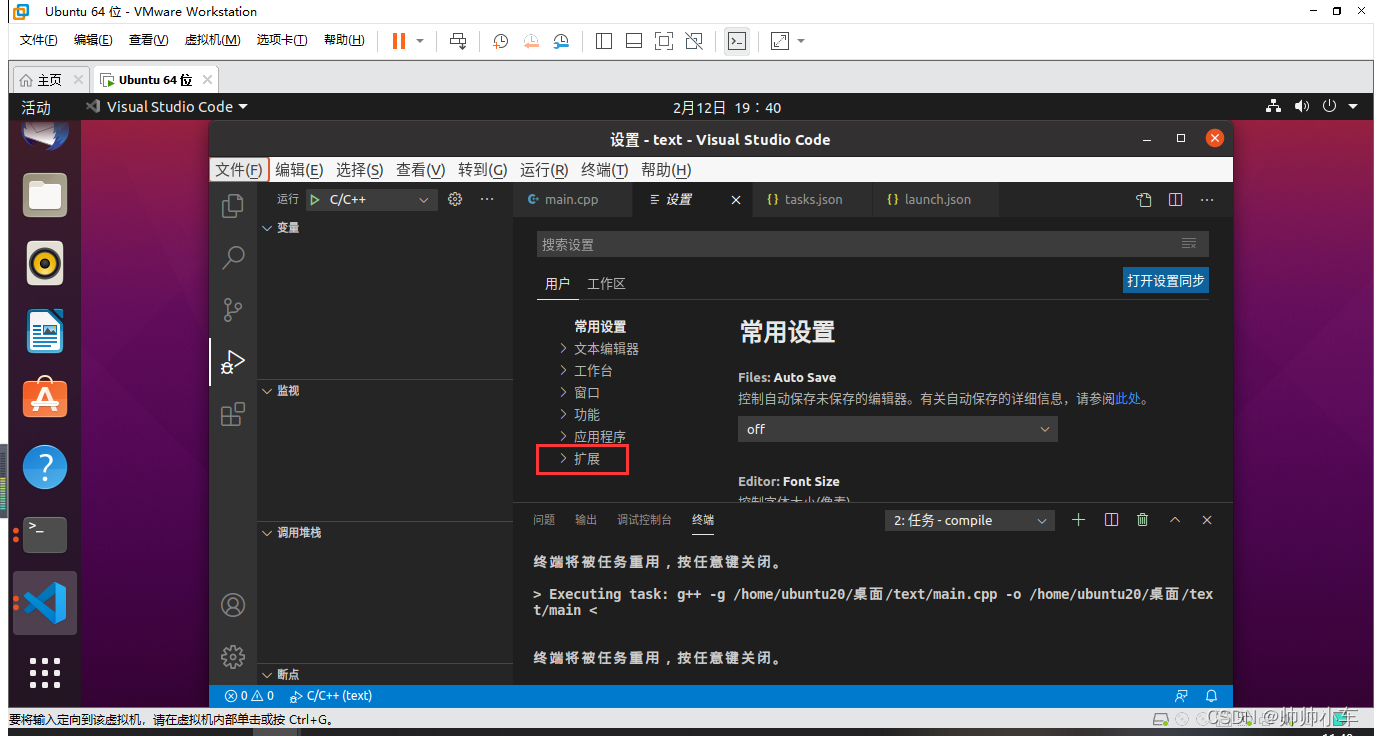Open the Search view in activity bar
This screenshot has width=1374, height=736.
click(x=233, y=258)
